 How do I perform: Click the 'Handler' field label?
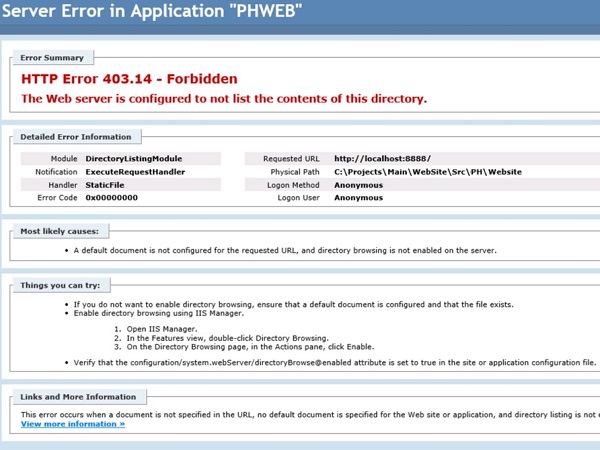(63, 185)
